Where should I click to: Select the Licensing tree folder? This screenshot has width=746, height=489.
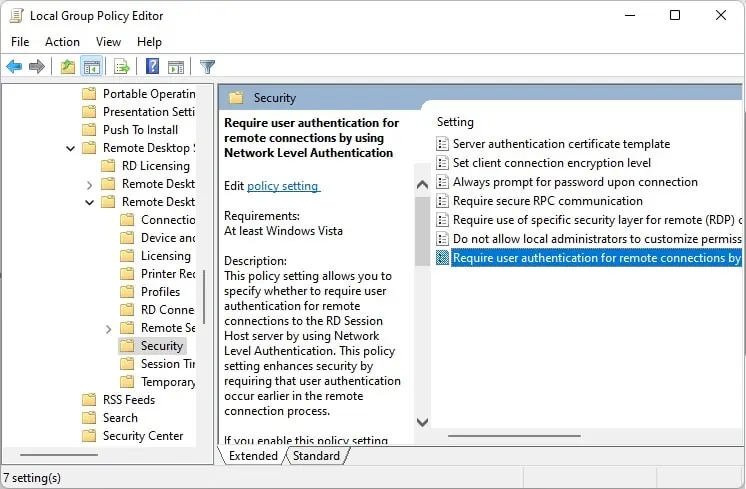click(166, 256)
